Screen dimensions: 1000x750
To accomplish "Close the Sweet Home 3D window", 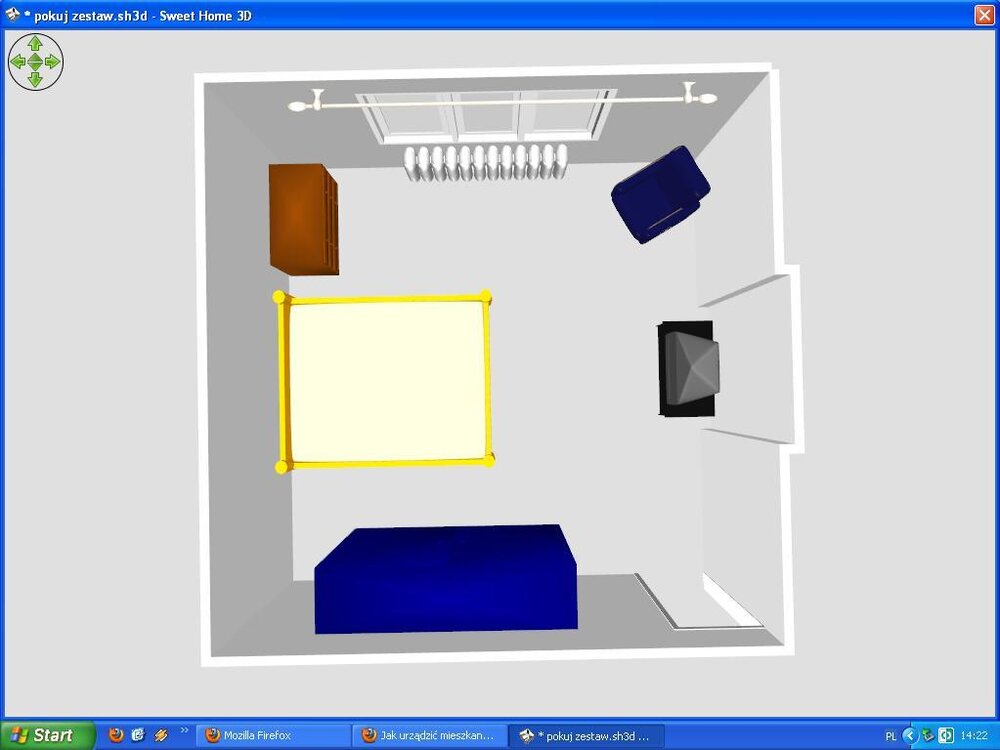I will click(983, 15).
